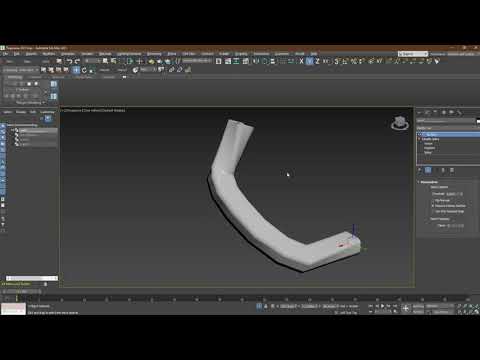Image resolution: width=480 pixels, height=360 pixels.
Task: Toggle the Pin Stack button
Action: pyautogui.click(x=420, y=170)
